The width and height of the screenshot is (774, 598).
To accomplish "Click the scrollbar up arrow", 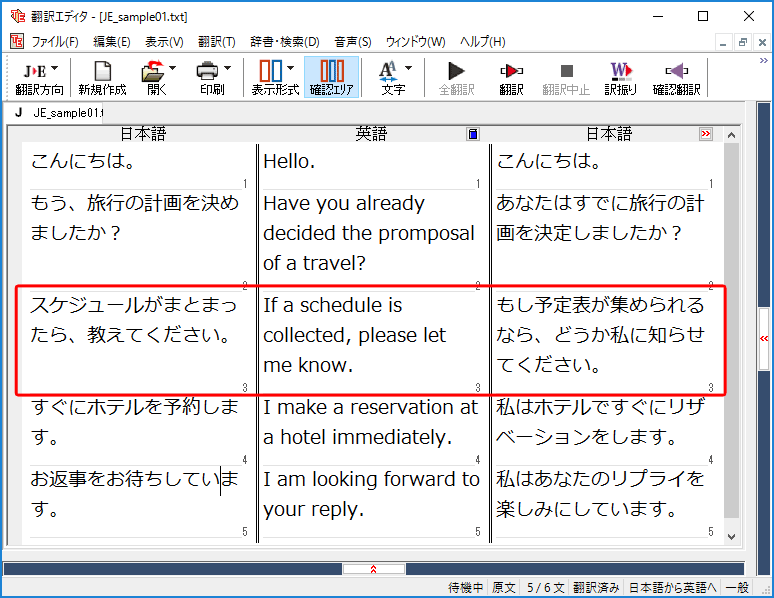I will (x=732, y=135).
